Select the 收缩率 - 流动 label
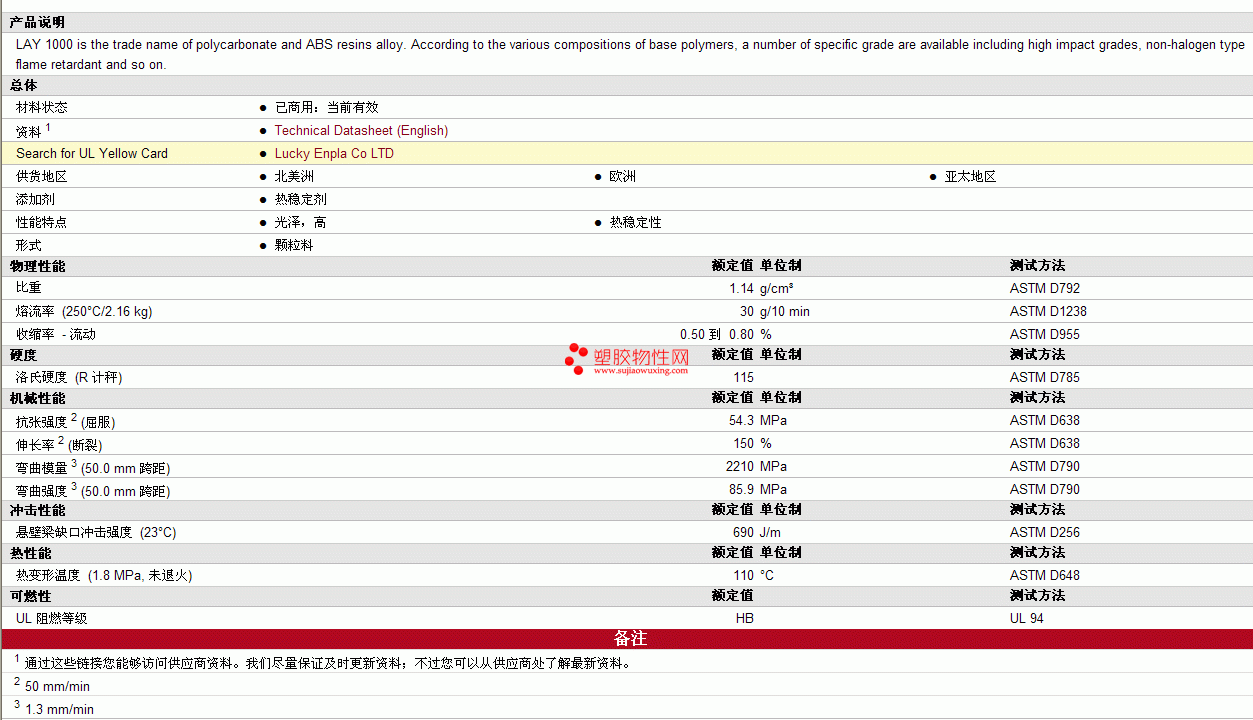1253x720 pixels. click(56, 335)
